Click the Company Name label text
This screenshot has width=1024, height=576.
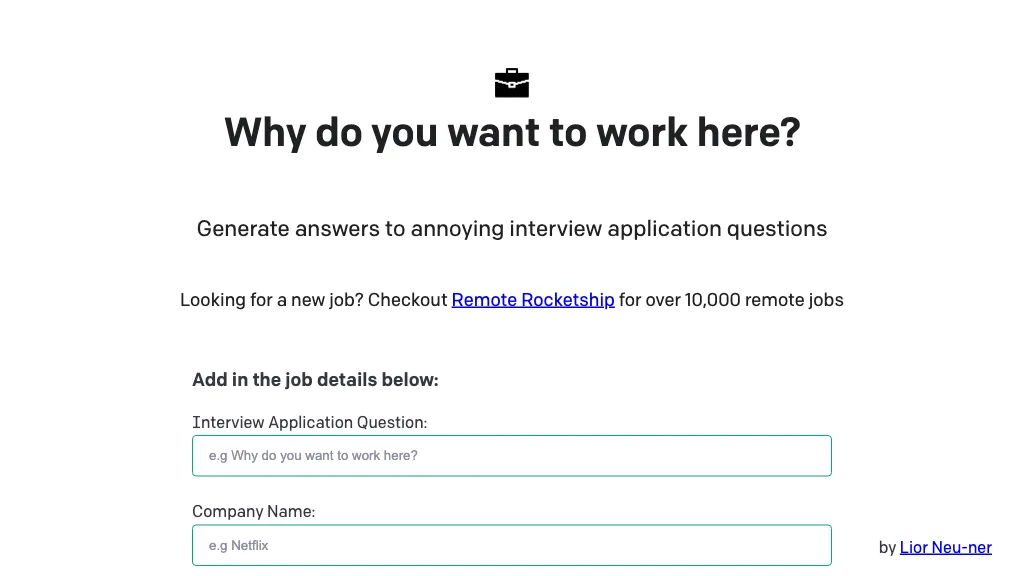pyautogui.click(x=253, y=511)
